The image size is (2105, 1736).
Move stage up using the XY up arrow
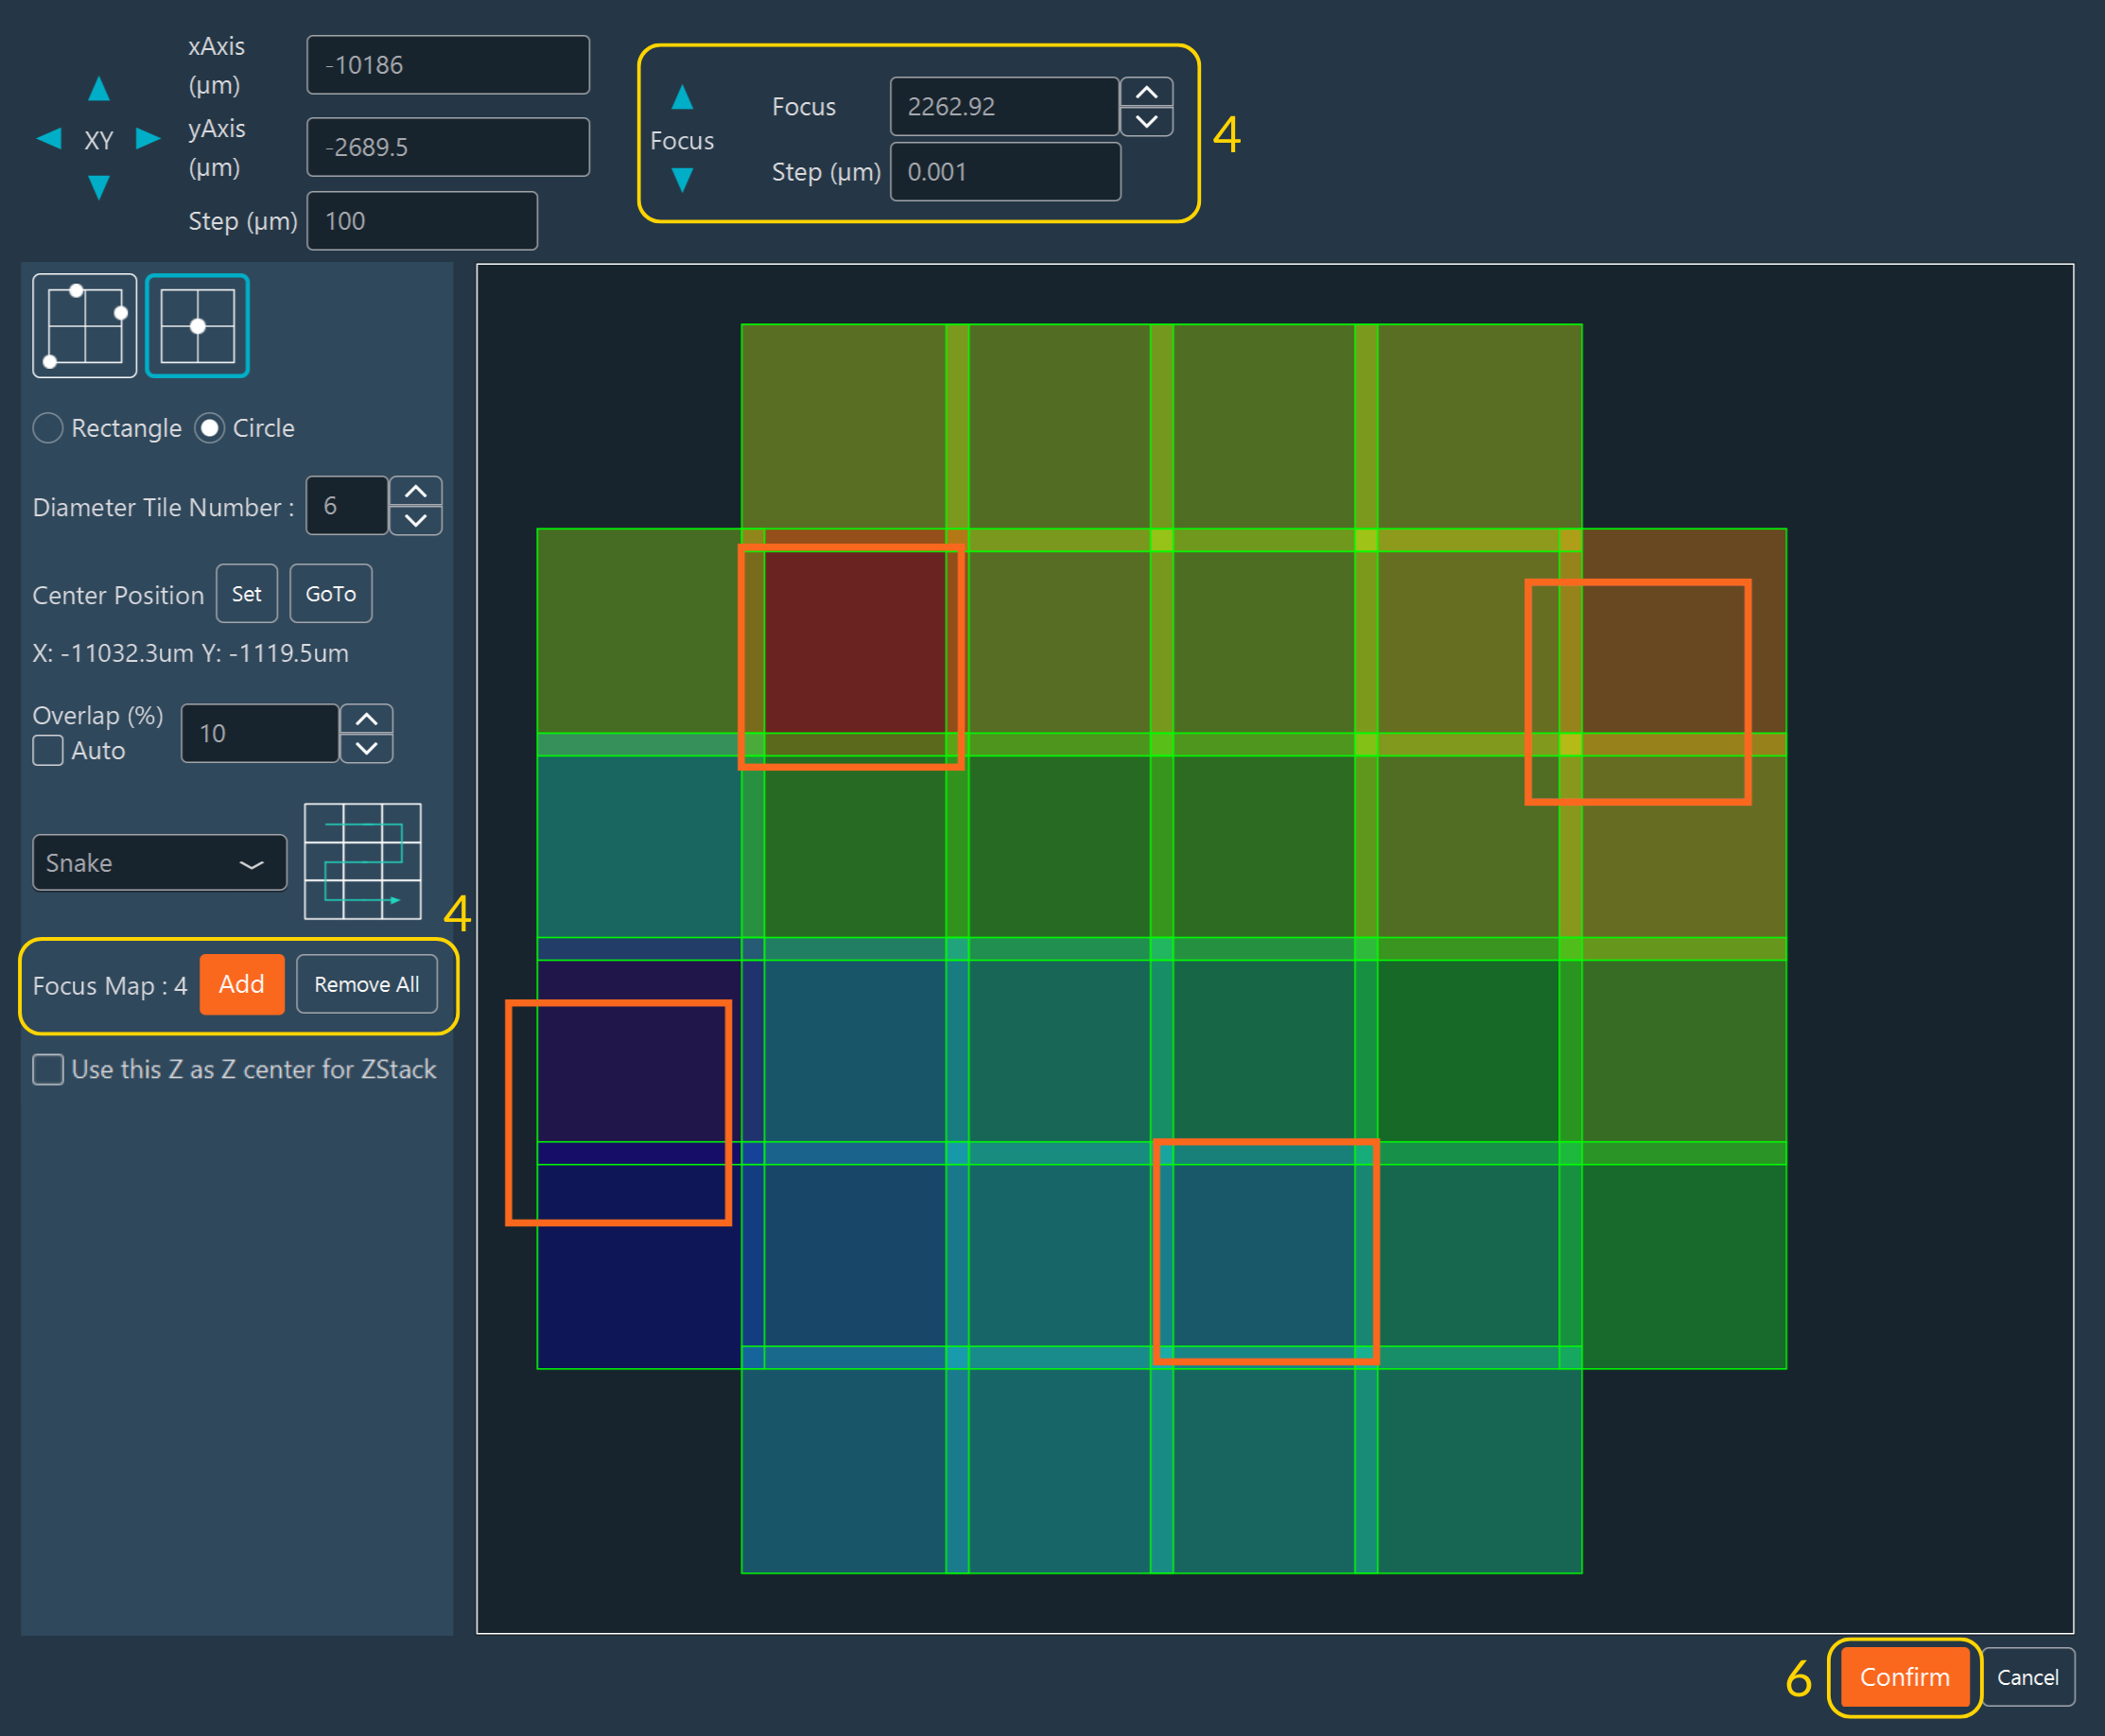(99, 88)
